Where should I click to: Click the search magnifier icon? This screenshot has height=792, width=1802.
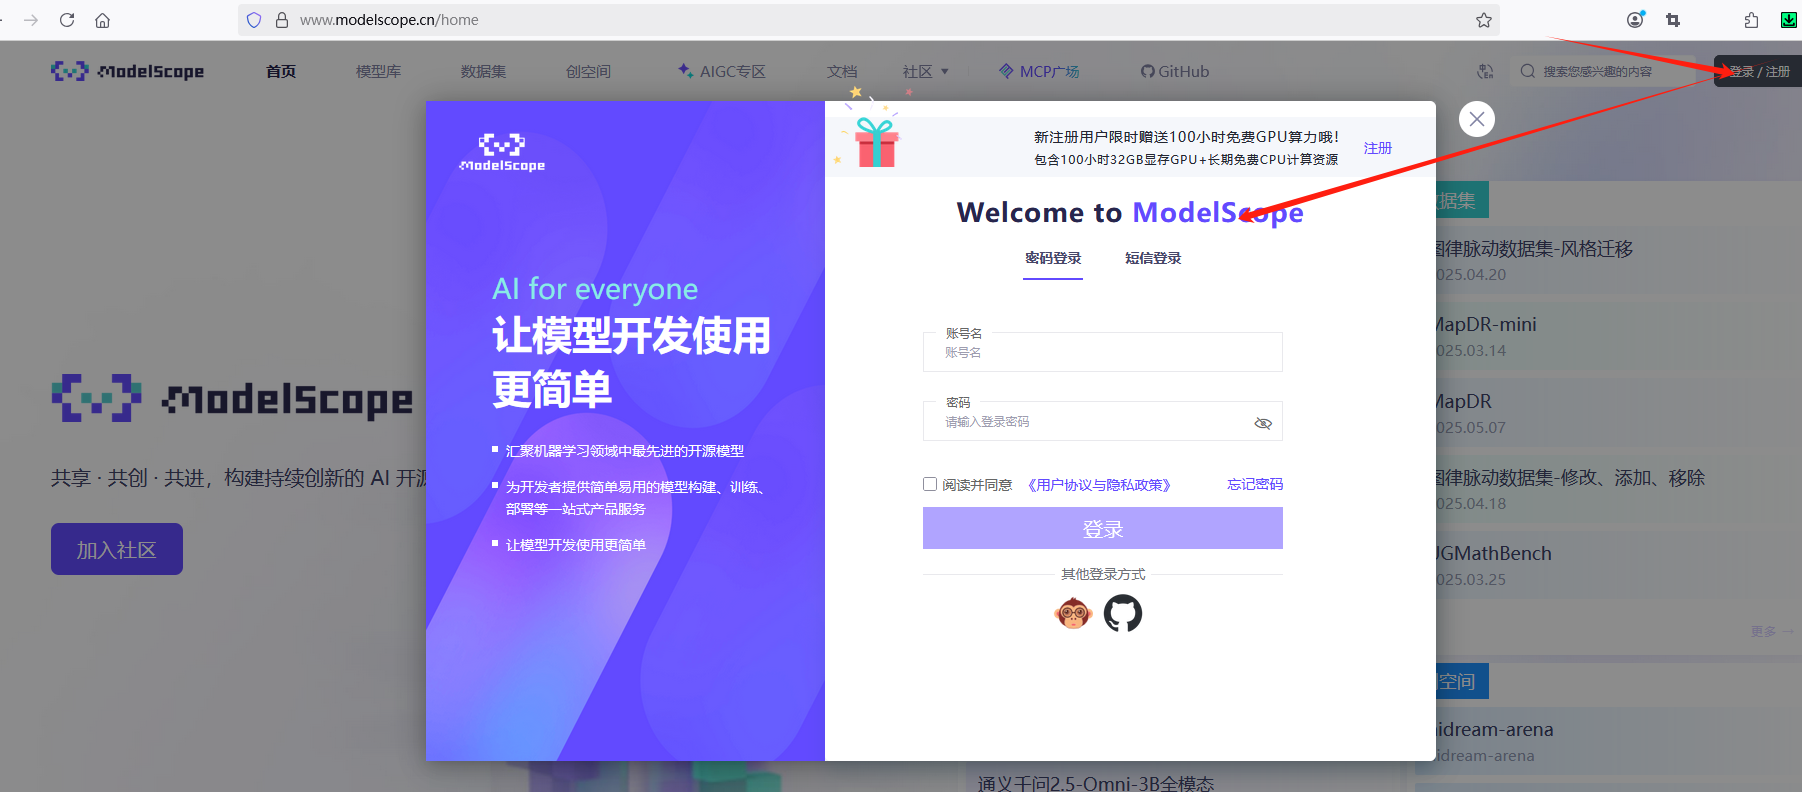1528,71
